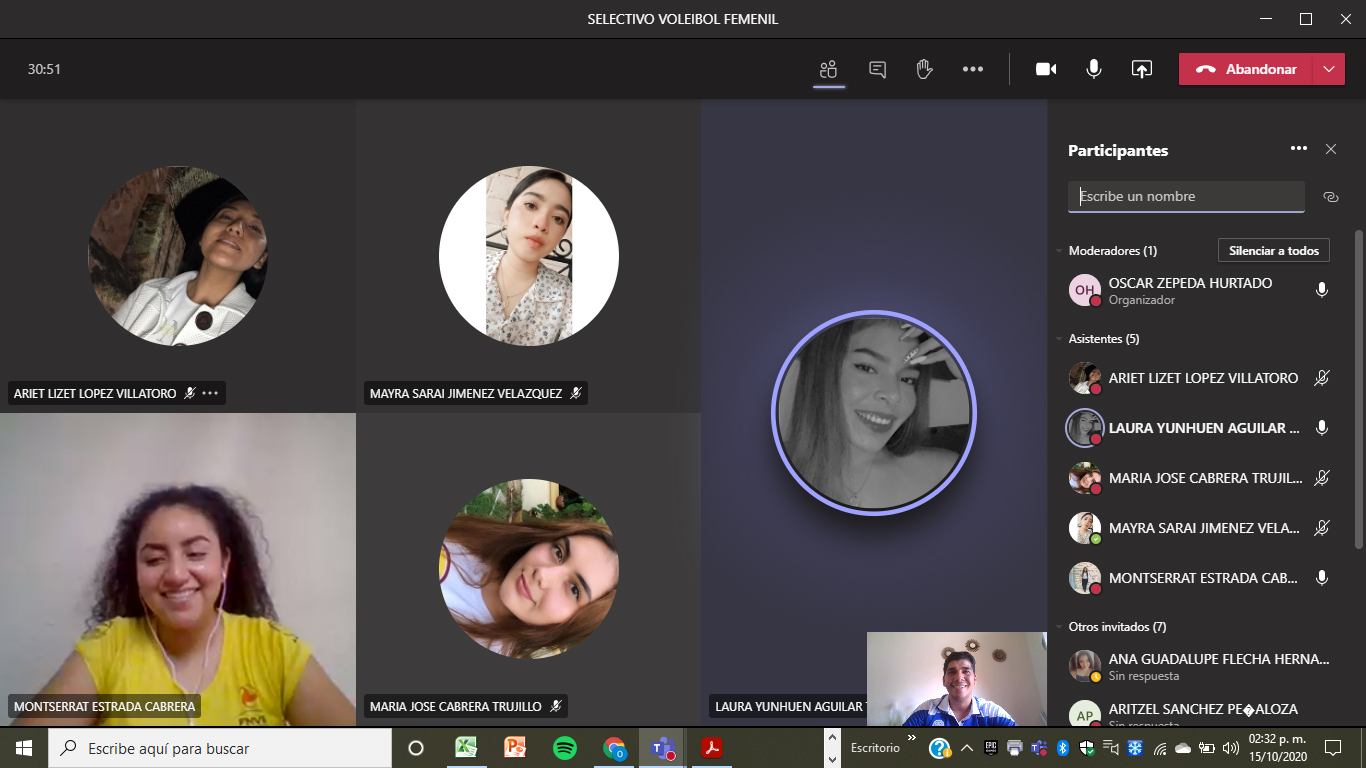Viewport: 1366px width, 768px height.
Task: Open Spotify from the taskbar
Action: (x=564, y=748)
